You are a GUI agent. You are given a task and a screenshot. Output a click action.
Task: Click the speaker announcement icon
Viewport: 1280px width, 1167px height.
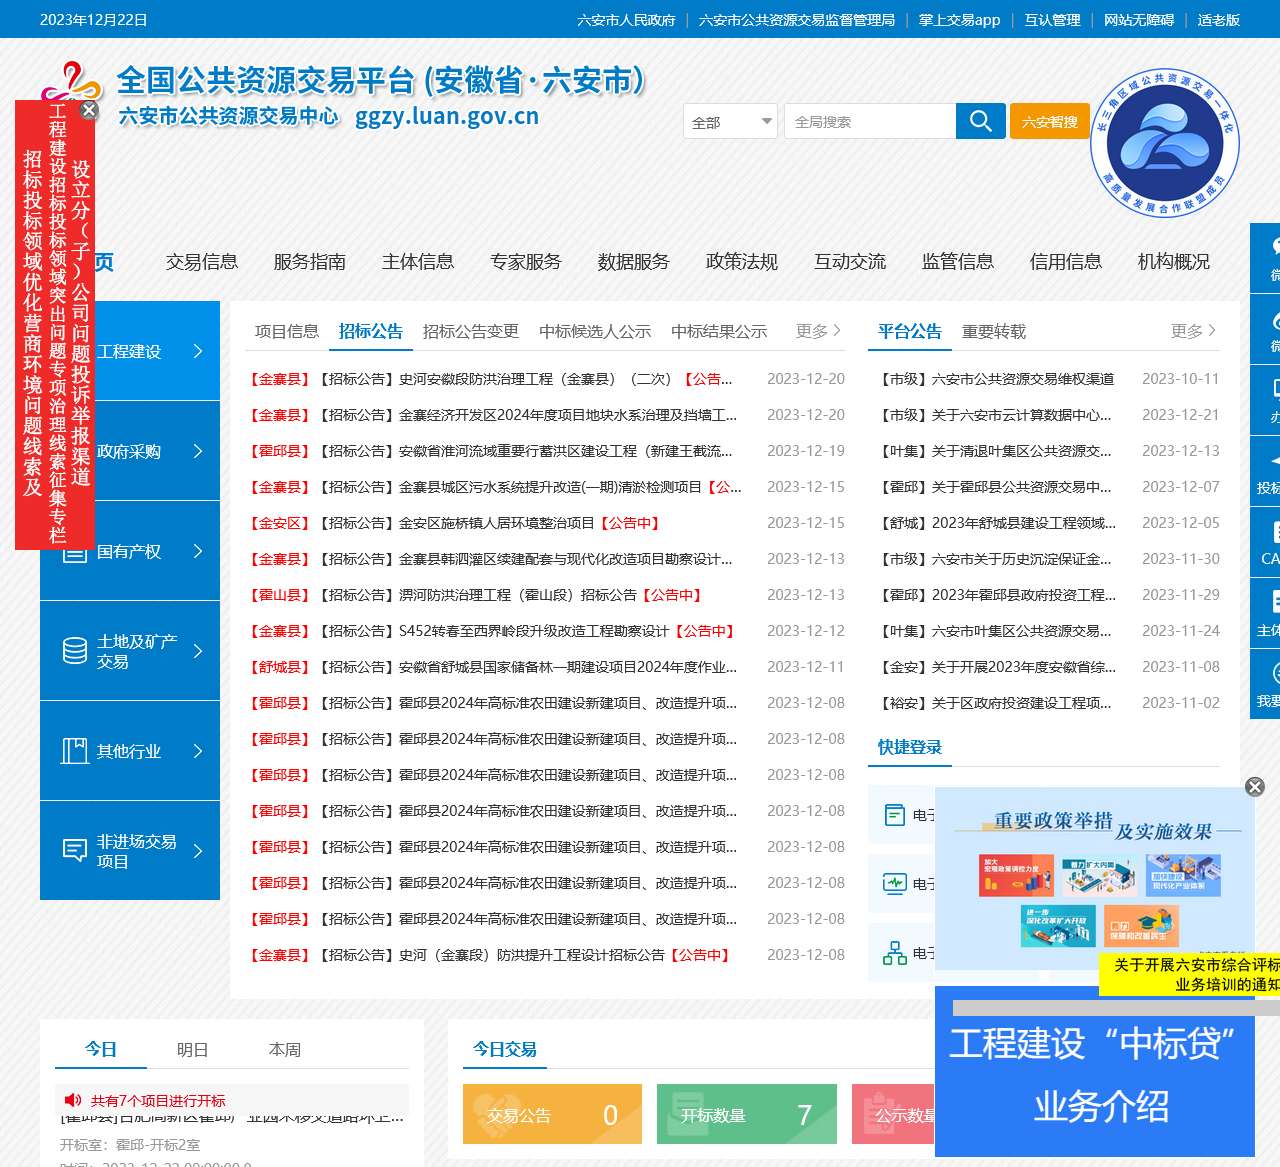pos(73,1100)
